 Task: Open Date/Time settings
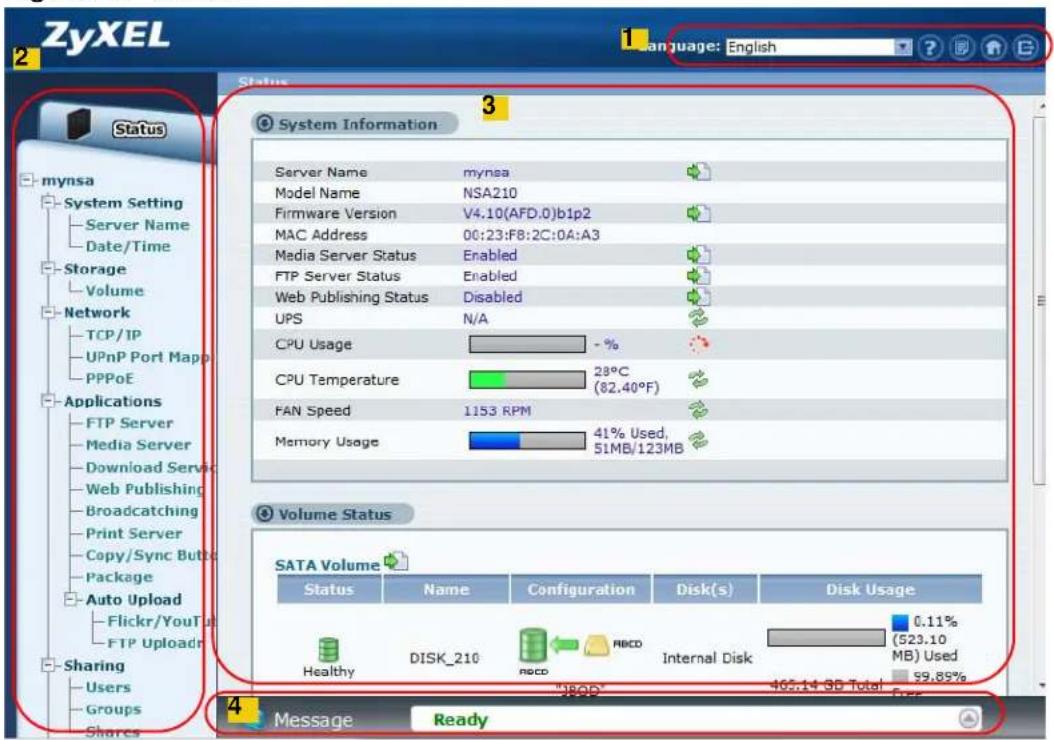coord(128,247)
